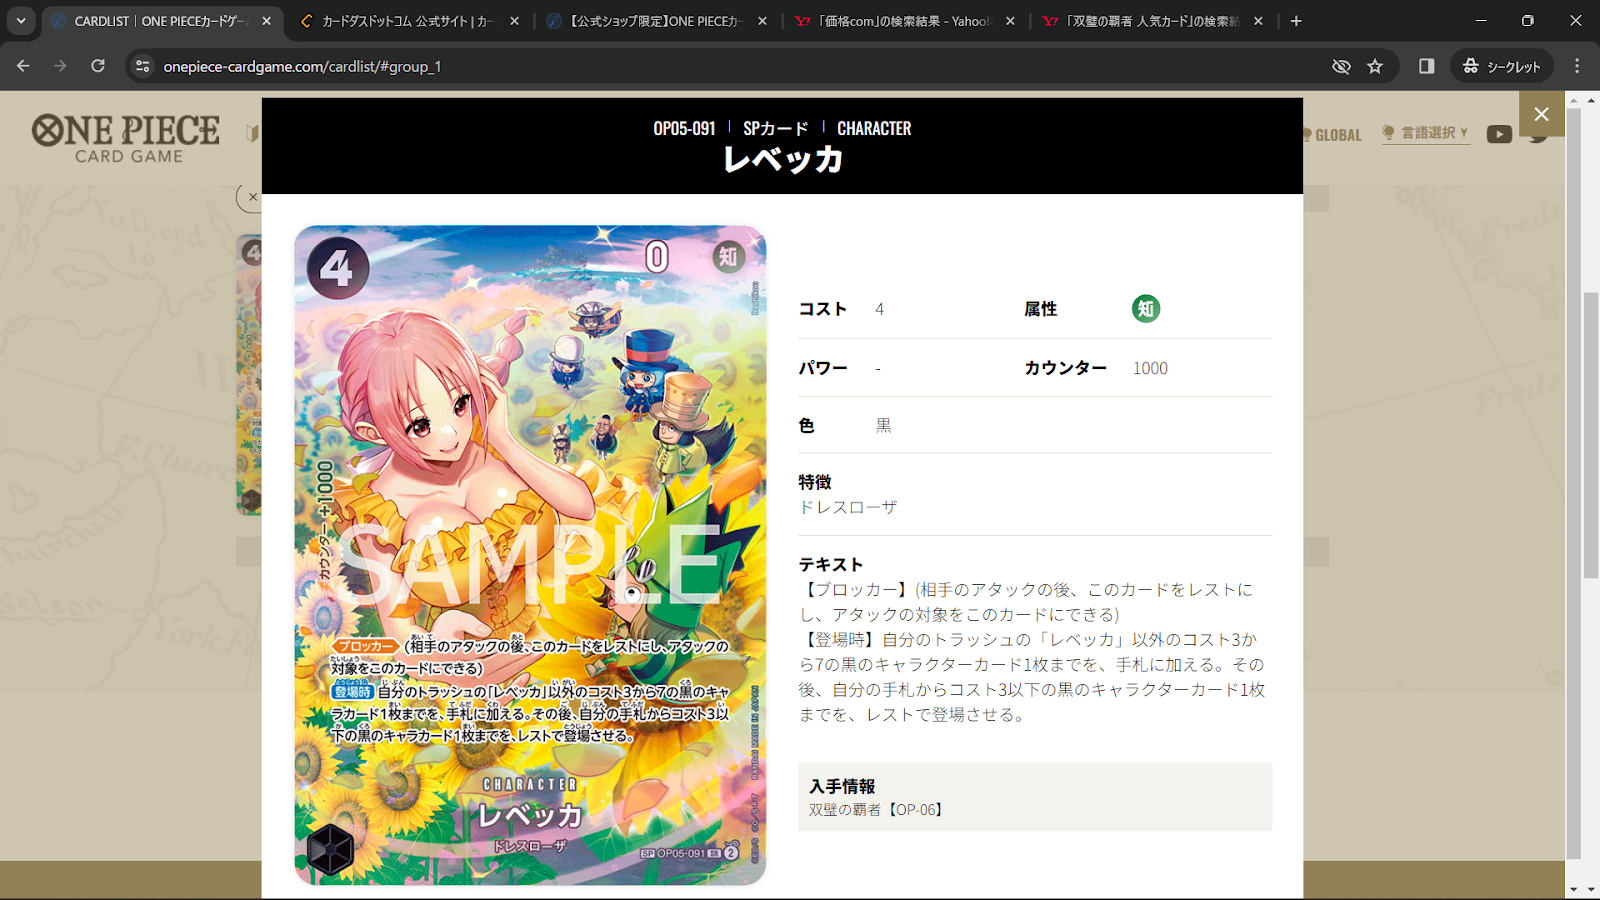Open a new browser tab
1600x900 pixels.
tap(1296, 21)
